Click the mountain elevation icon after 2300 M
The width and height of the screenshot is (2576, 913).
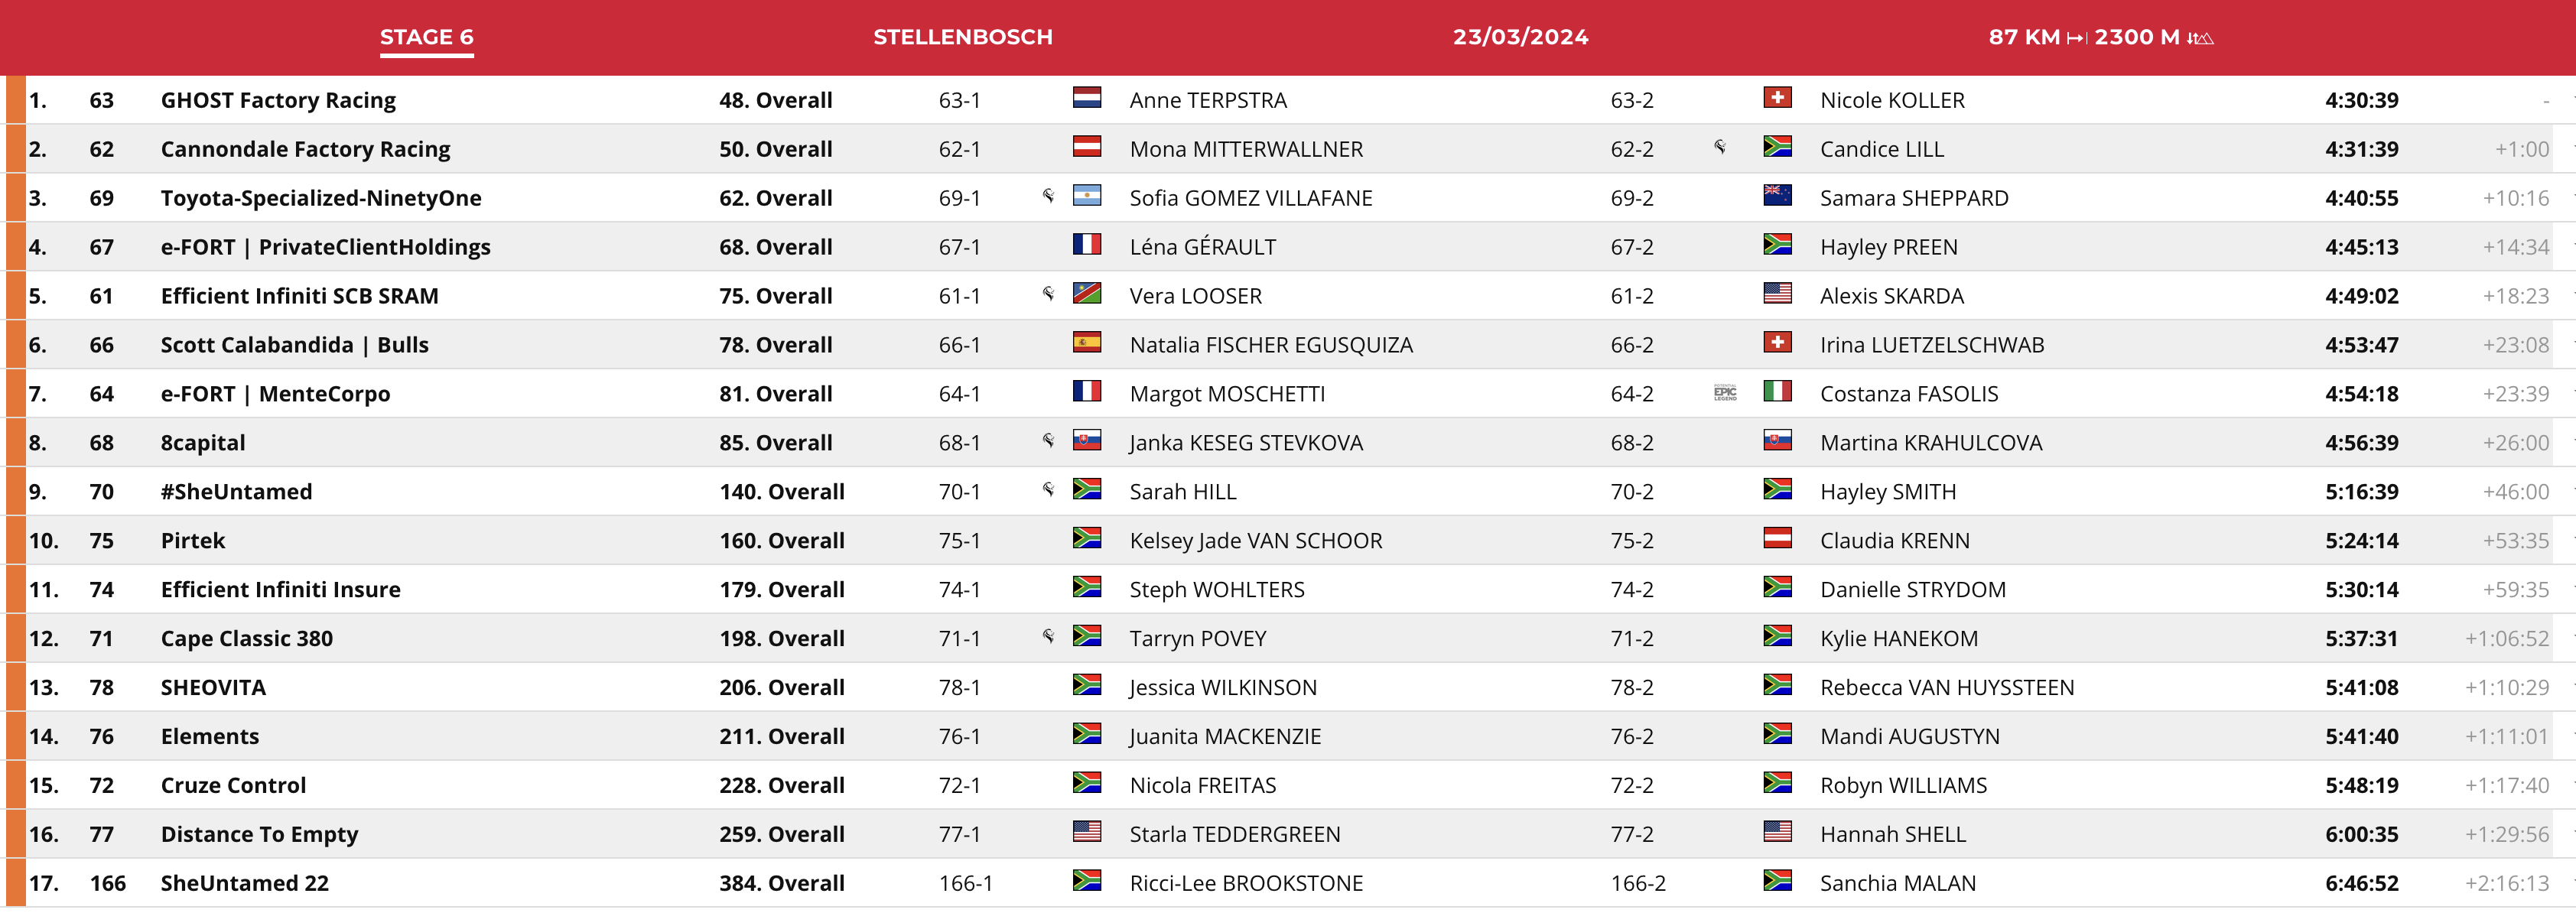[x=2200, y=38]
